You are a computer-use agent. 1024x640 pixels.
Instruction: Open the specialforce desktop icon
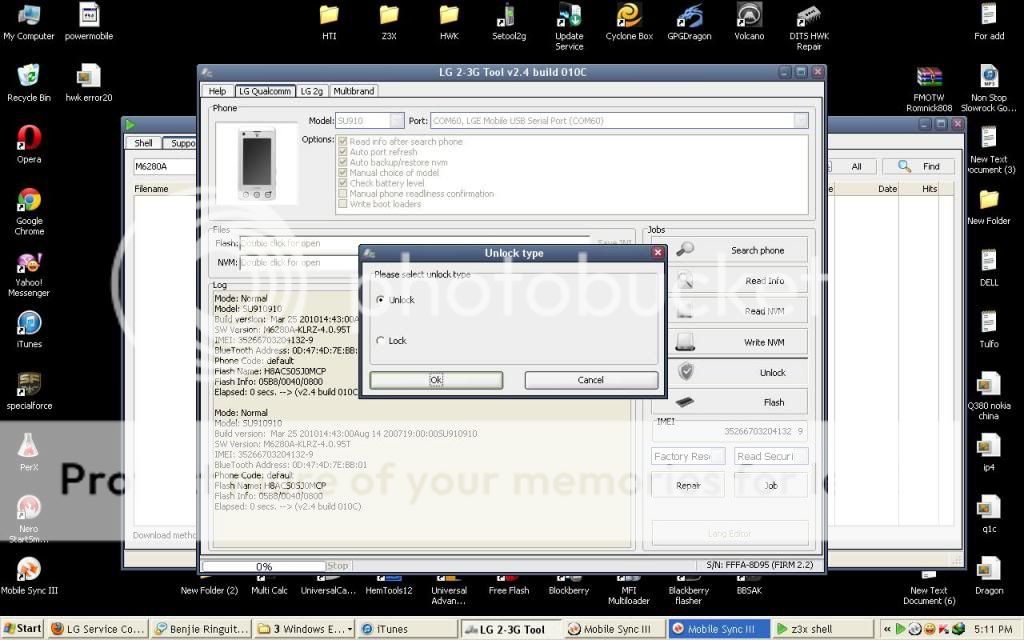pos(29,392)
